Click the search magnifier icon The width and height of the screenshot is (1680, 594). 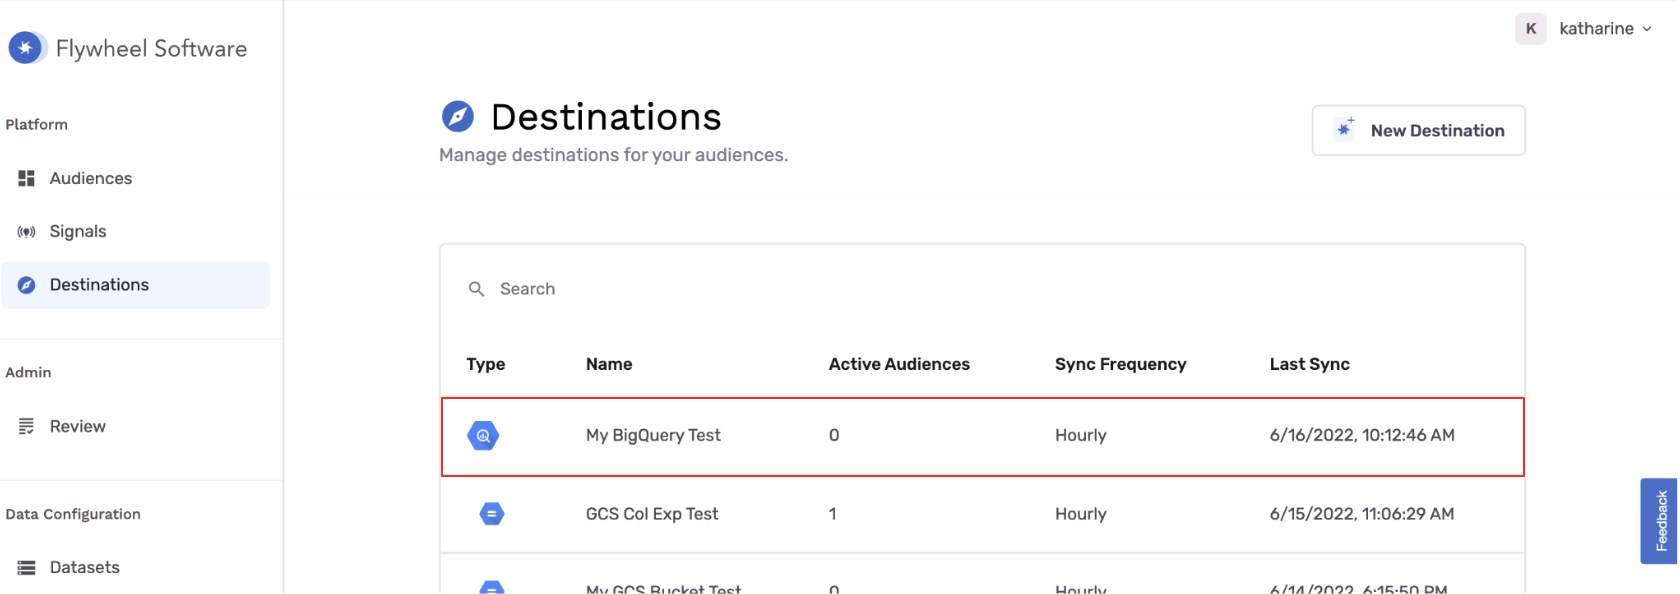click(477, 289)
